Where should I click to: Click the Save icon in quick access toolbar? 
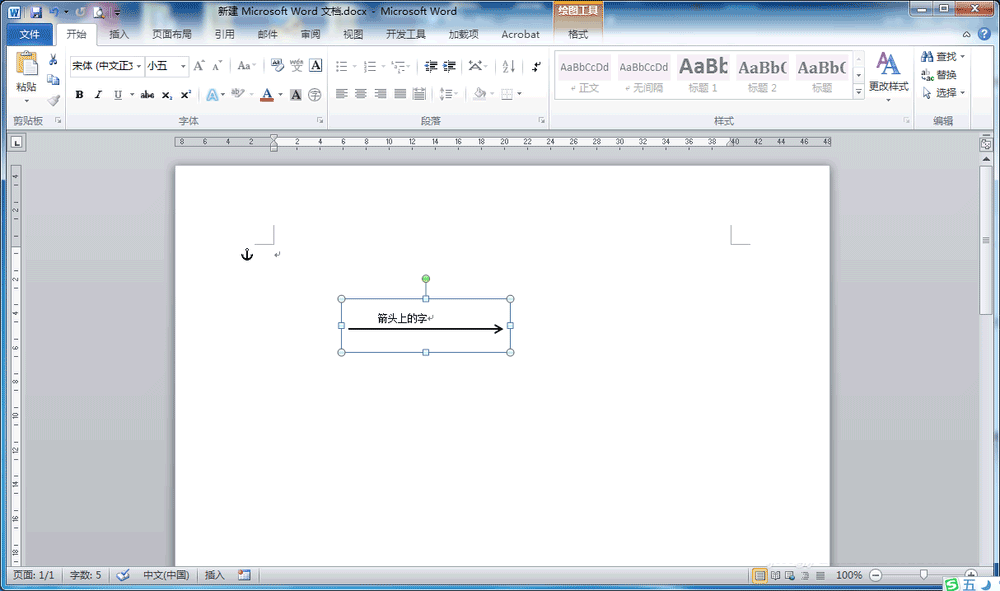36,12
